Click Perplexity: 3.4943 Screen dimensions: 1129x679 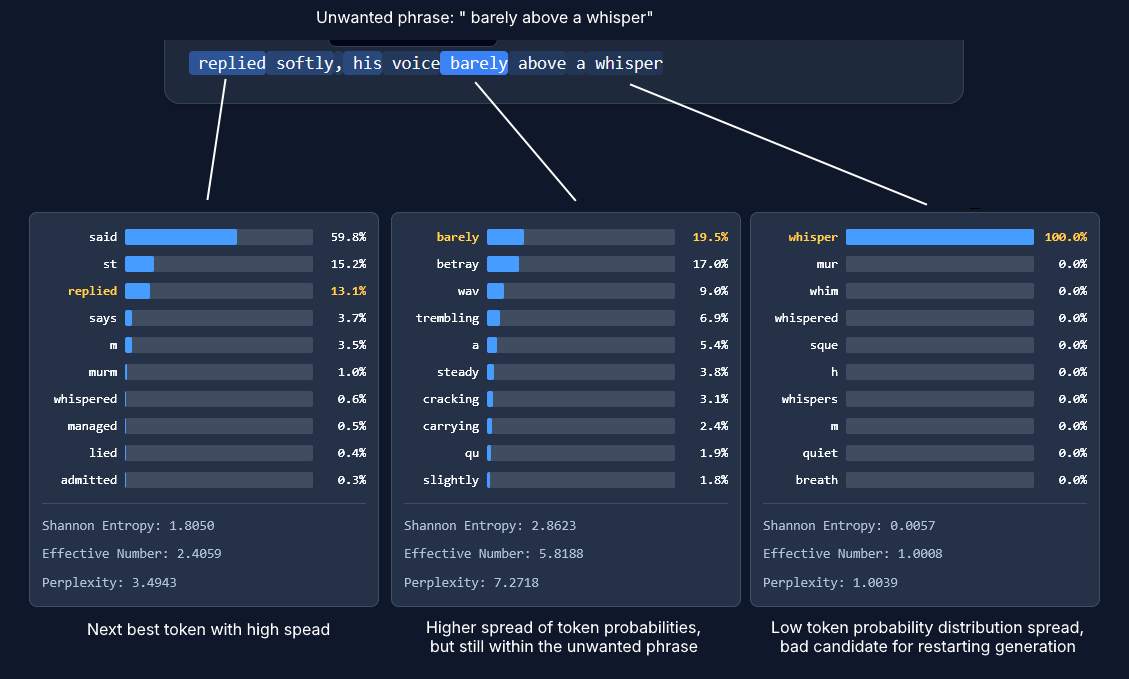coord(109,583)
